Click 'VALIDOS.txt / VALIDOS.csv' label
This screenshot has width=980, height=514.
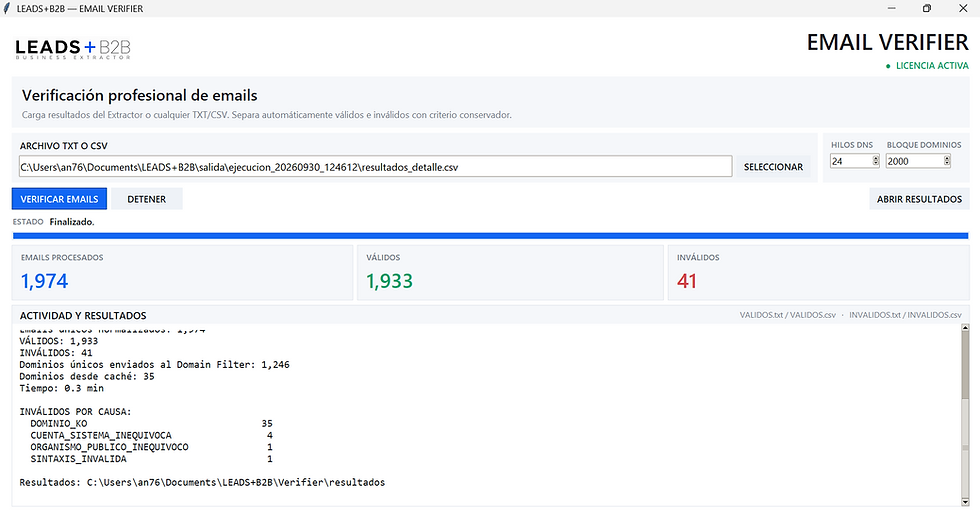tap(788, 315)
